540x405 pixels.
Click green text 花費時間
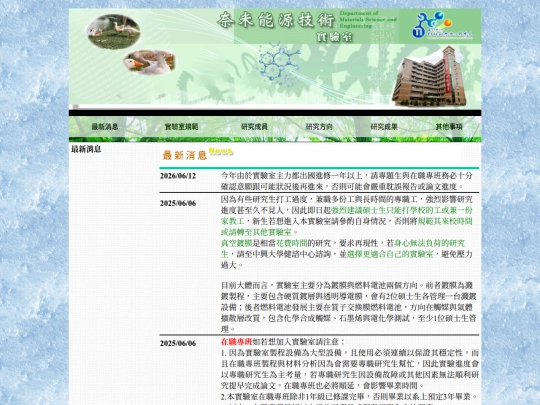click(x=292, y=243)
